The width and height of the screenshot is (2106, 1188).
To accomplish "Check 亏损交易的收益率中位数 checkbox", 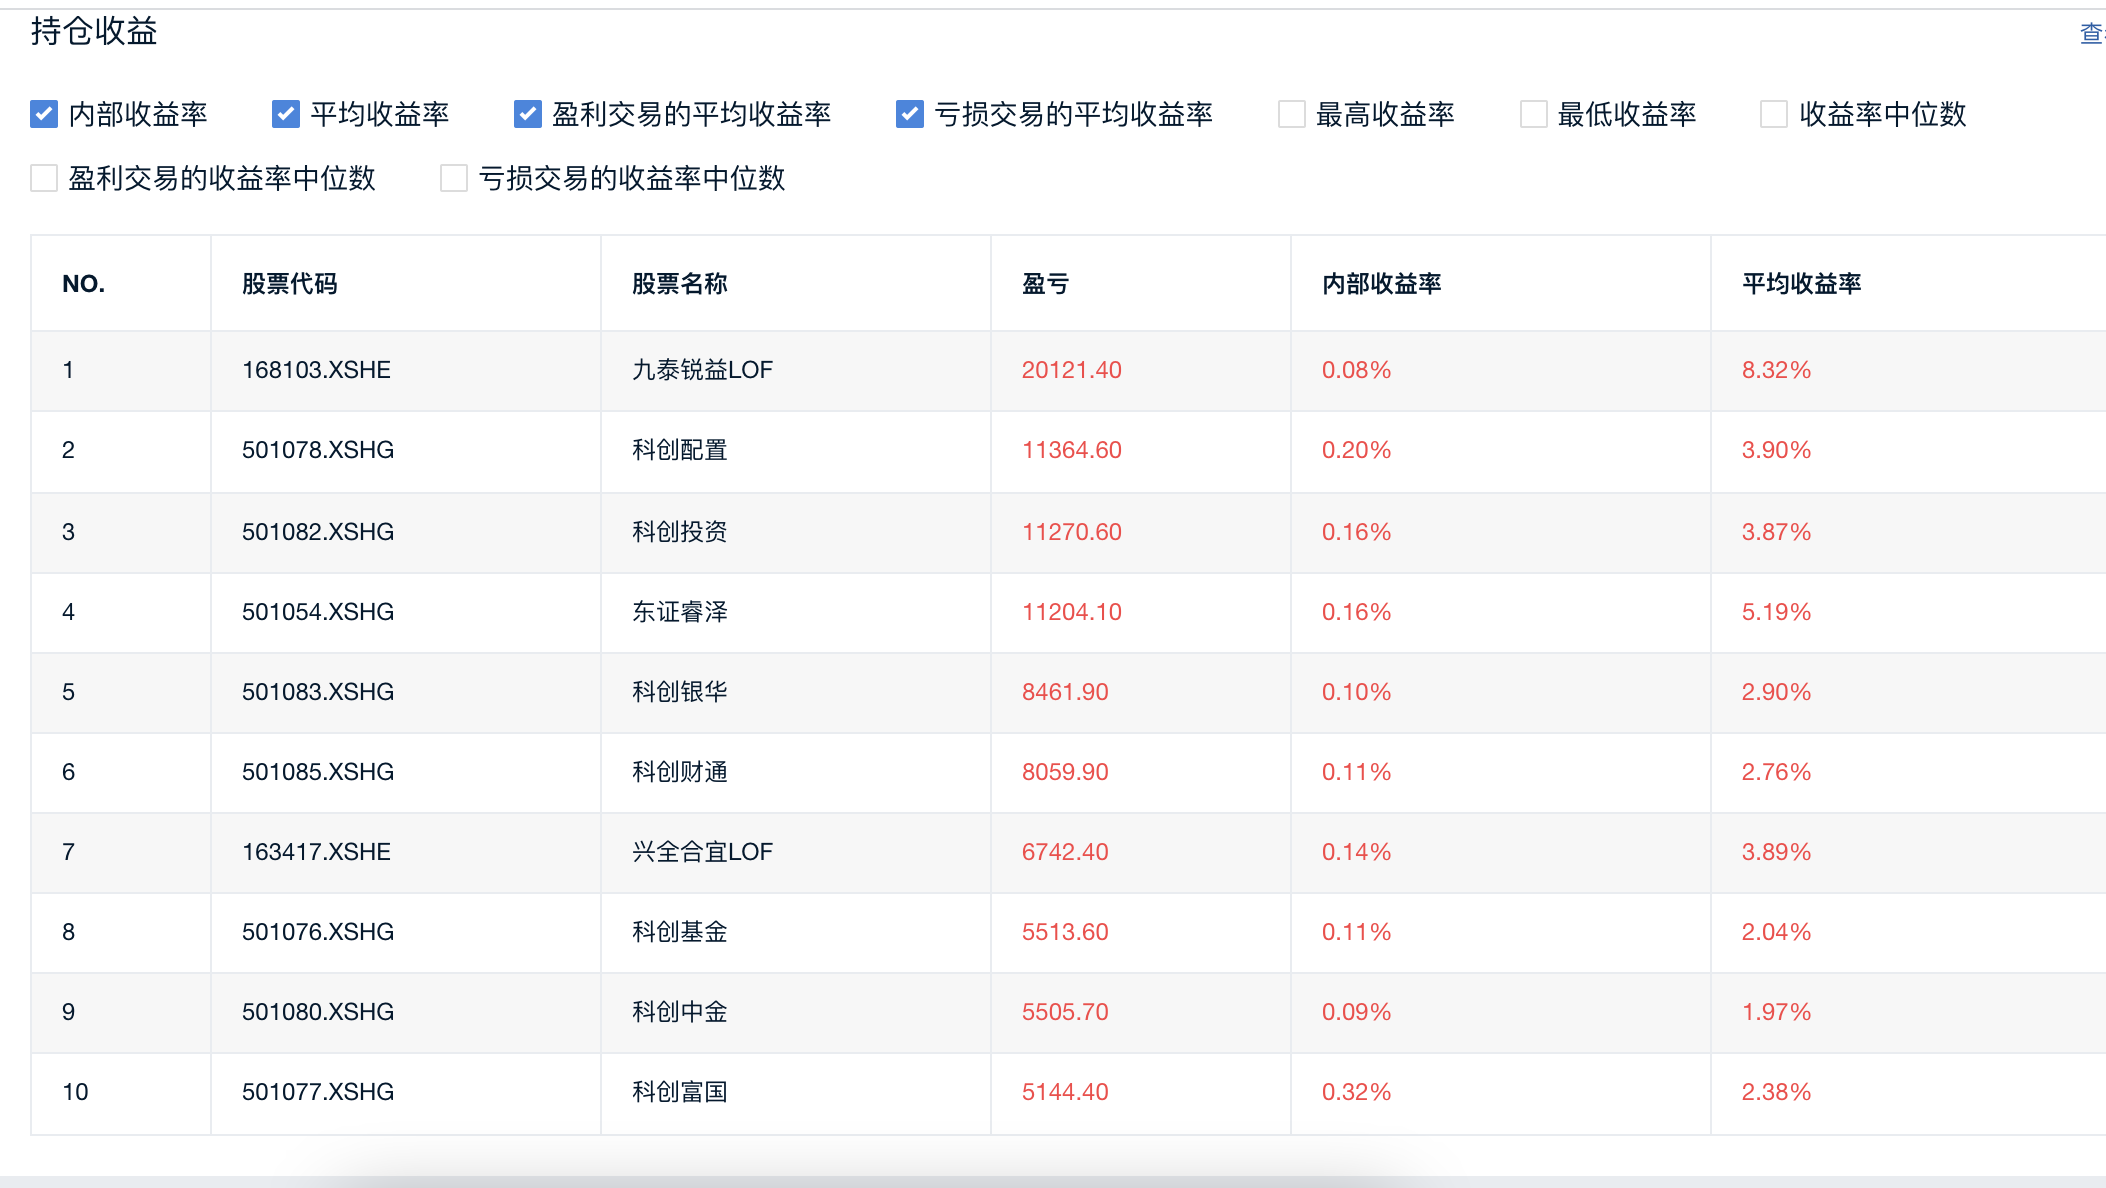I will [x=454, y=178].
